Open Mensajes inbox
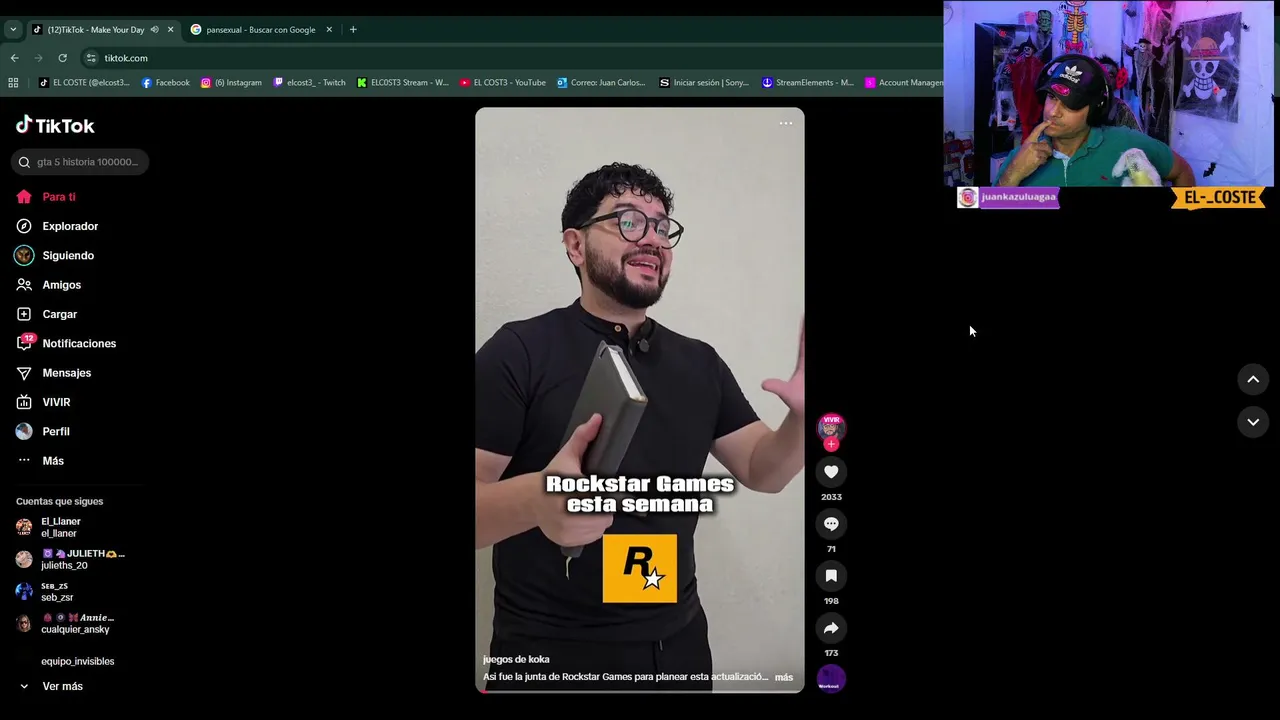 (53, 373)
